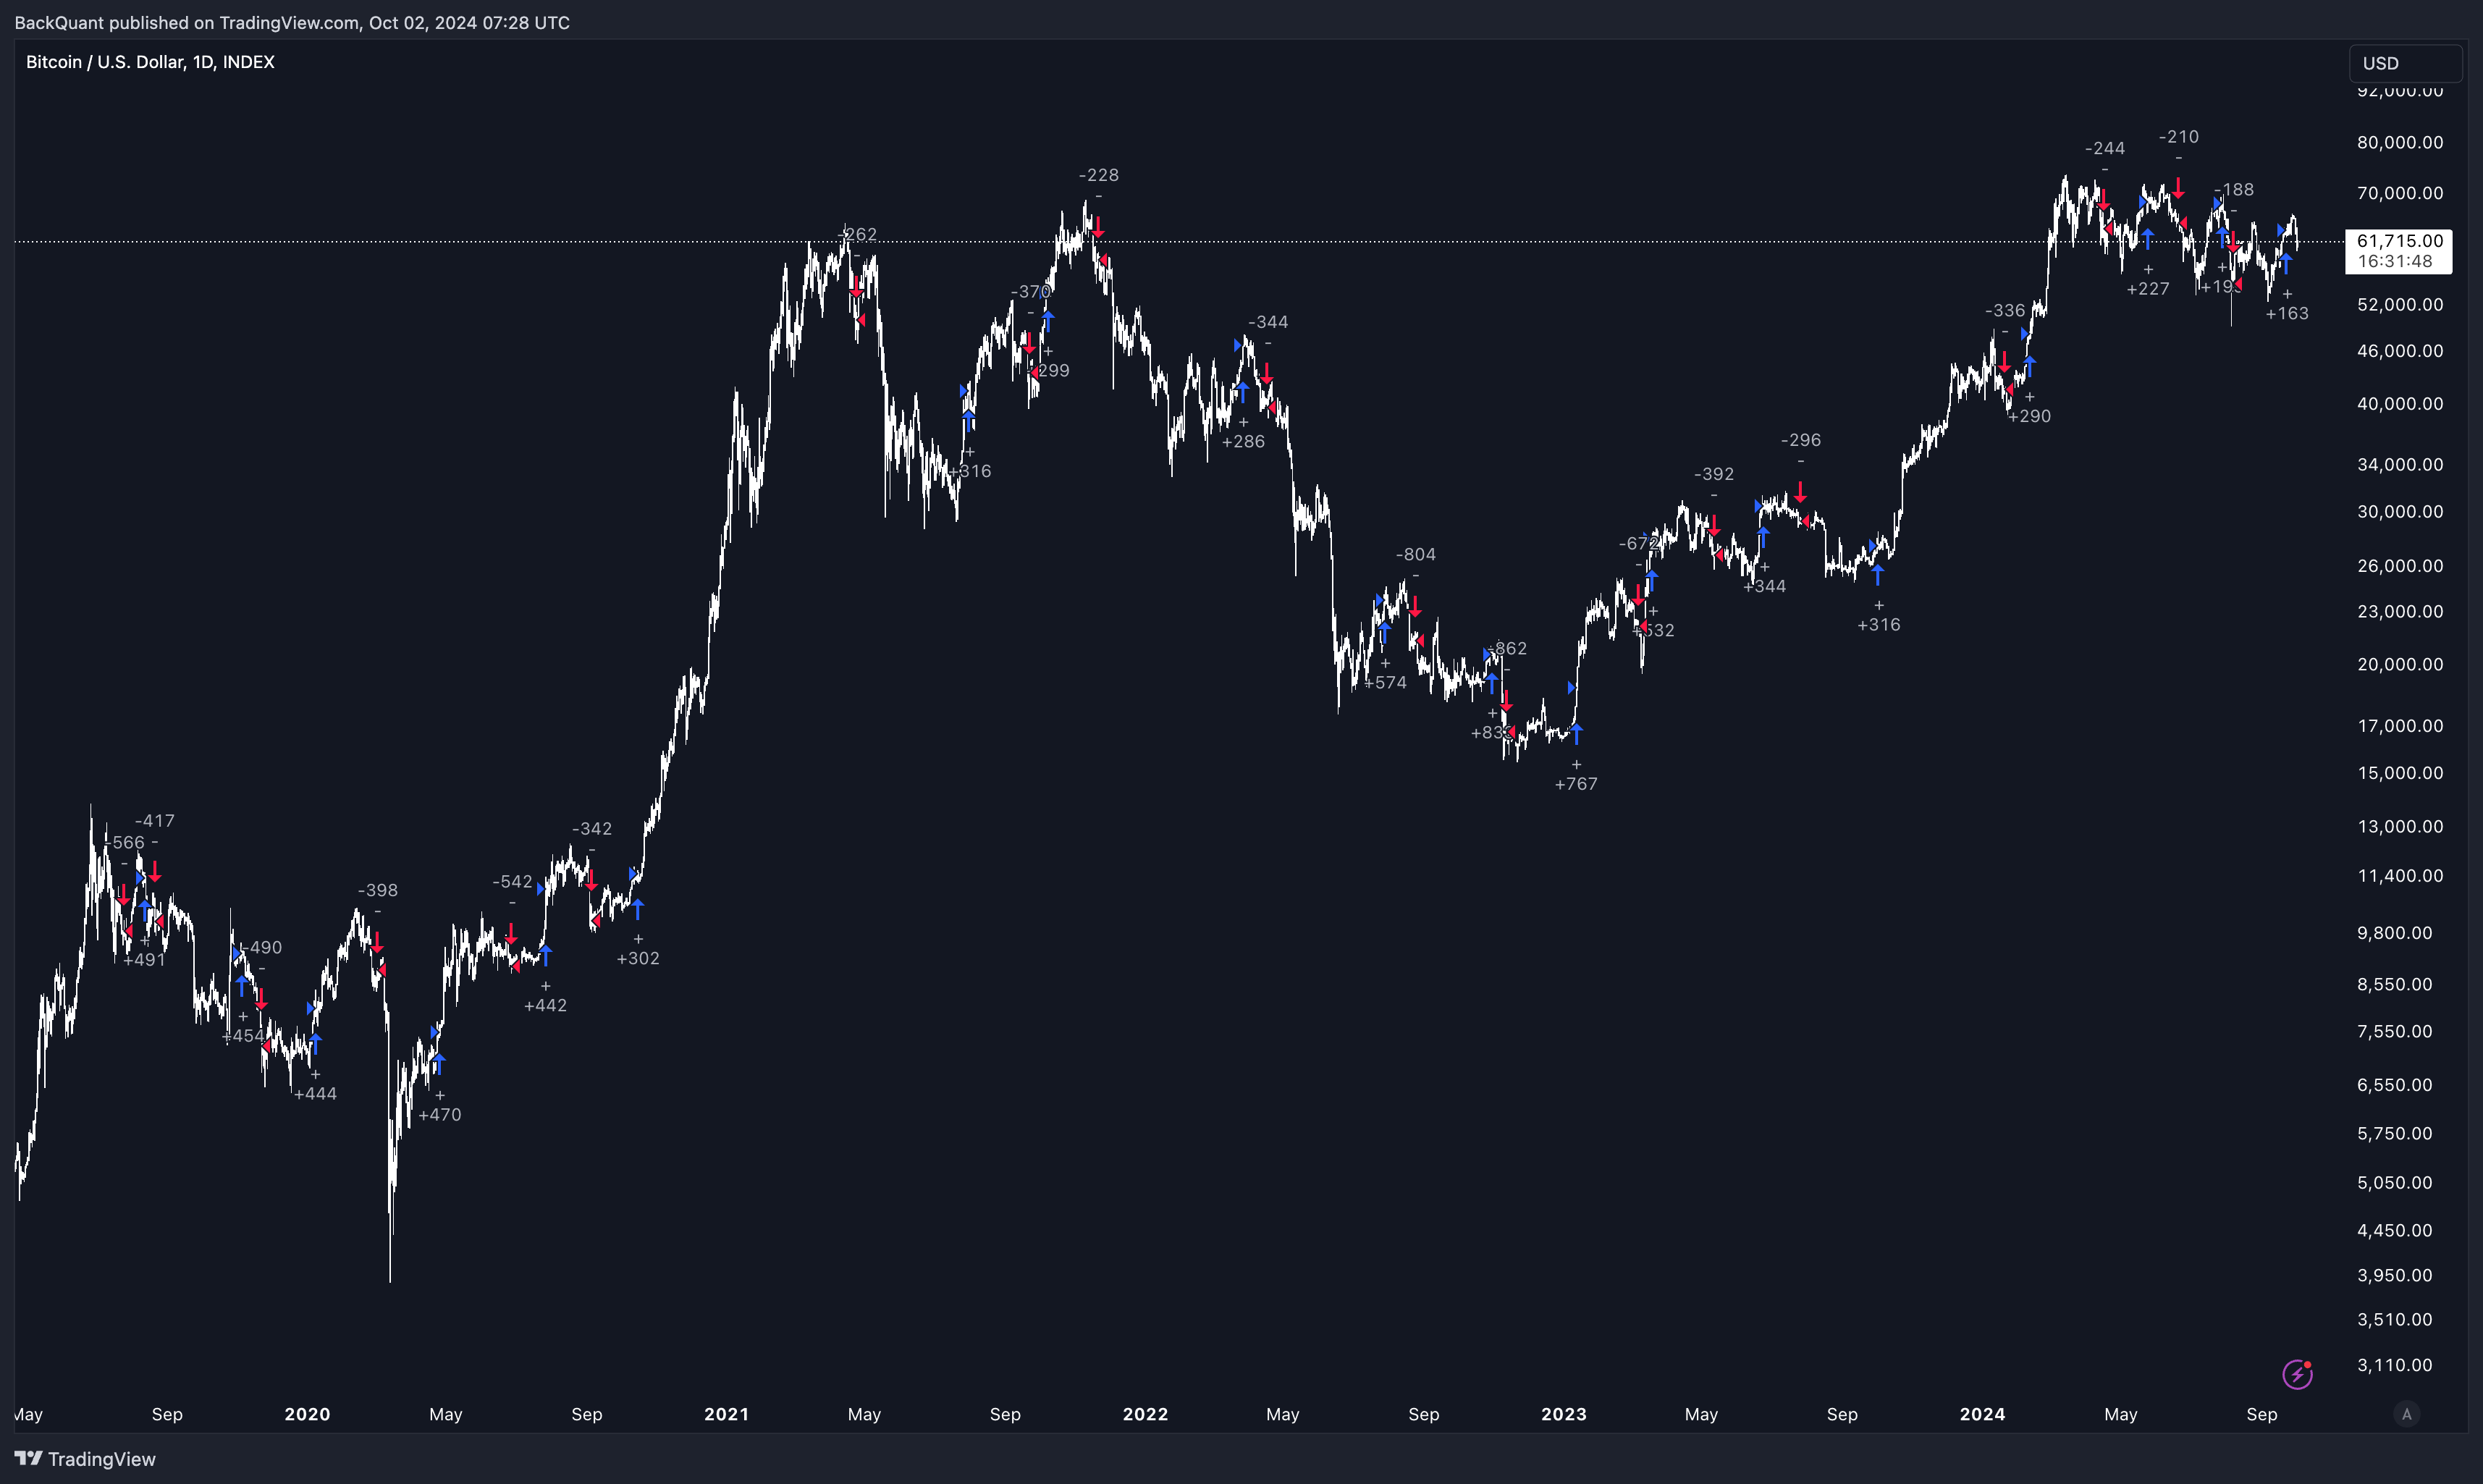This screenshot has height=1484, width=2483.
Task: Click the 9,800.00 price axis label
Action: click(2394, 933)
